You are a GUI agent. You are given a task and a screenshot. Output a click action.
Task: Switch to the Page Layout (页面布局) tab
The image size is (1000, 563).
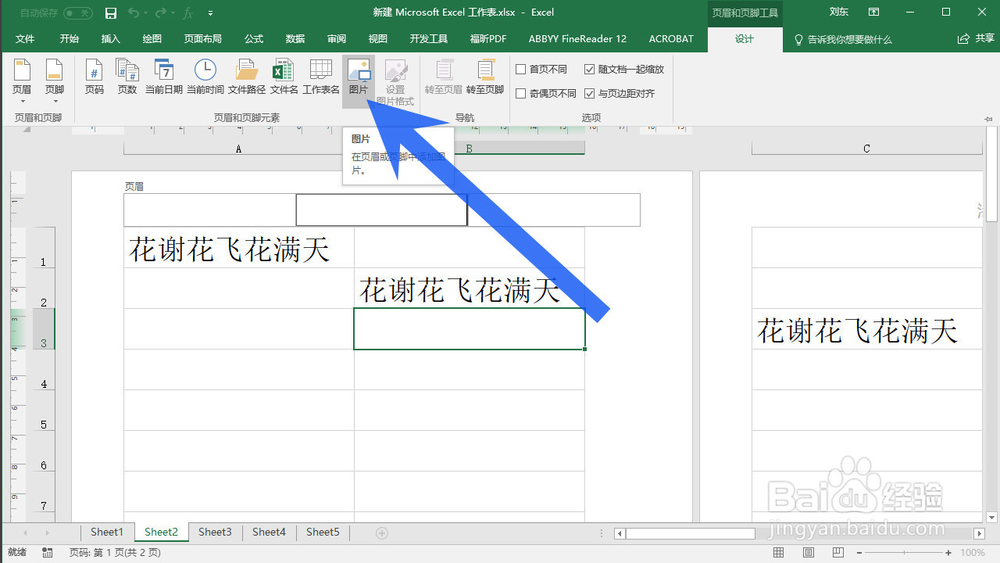tap(203, 39)
